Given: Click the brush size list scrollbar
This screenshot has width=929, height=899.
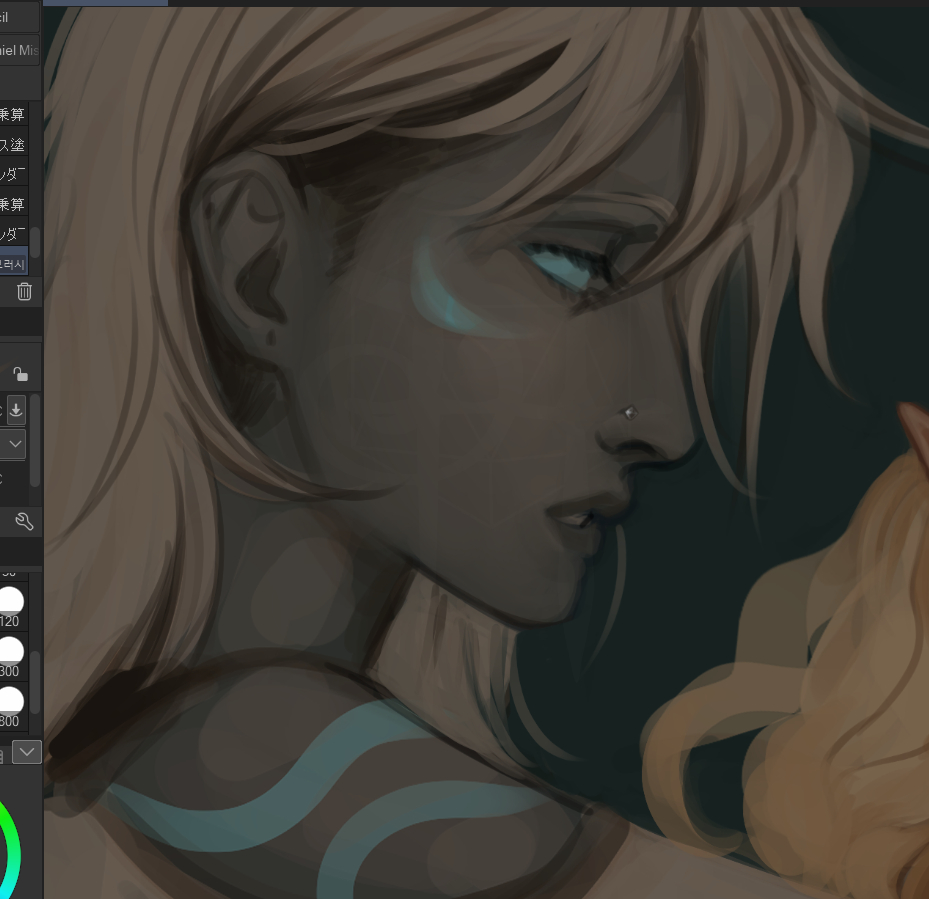Looking at the screenshot, I should click(x=36, y=680).
